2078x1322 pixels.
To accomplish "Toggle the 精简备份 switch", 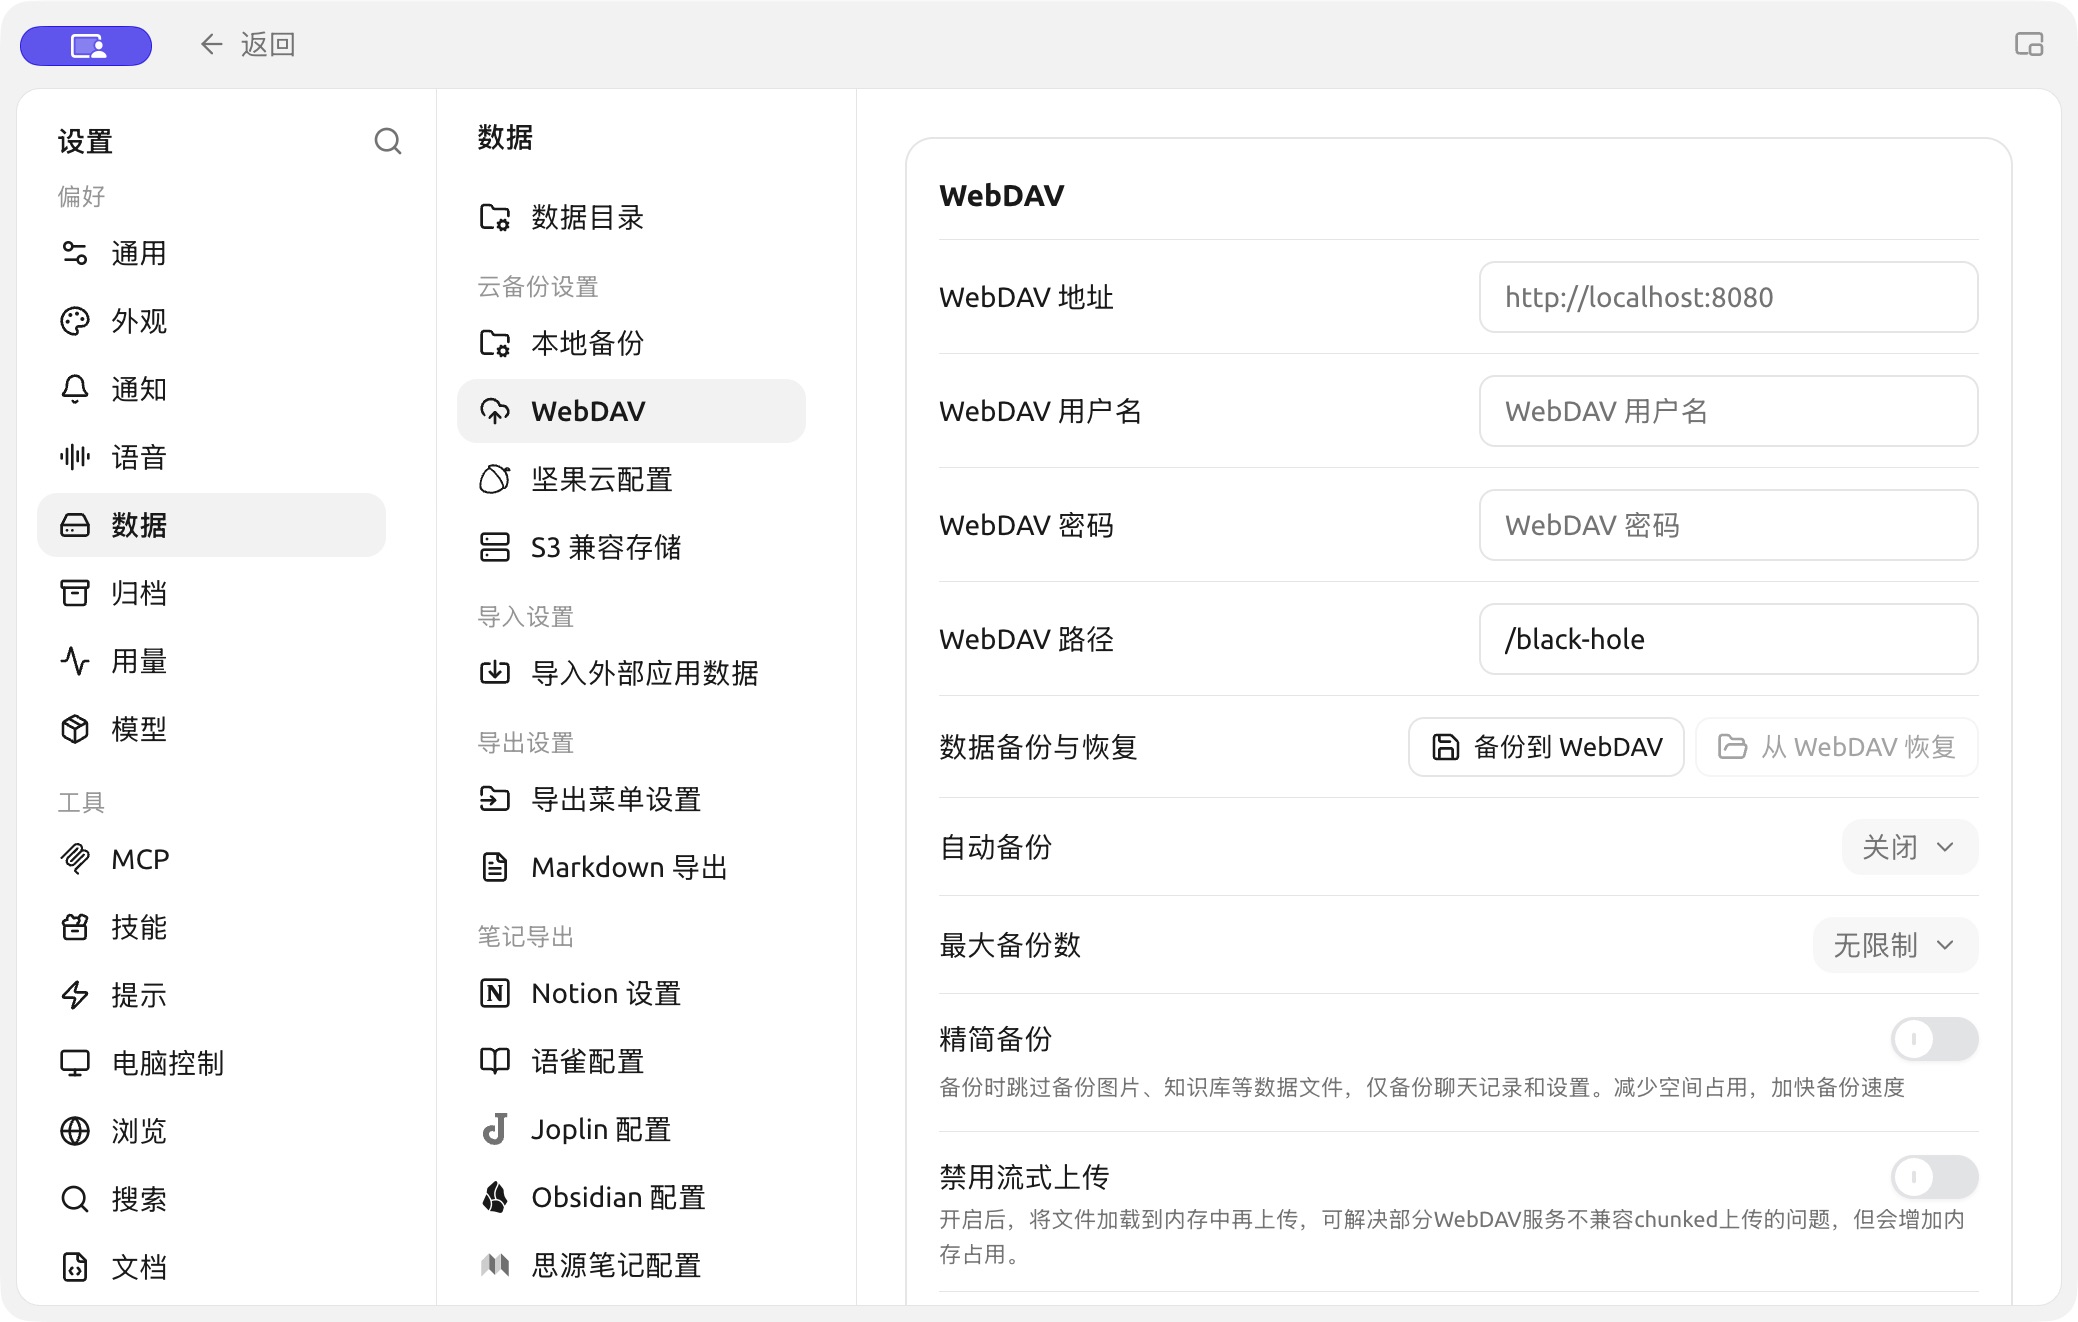I will point(1934,1039).
